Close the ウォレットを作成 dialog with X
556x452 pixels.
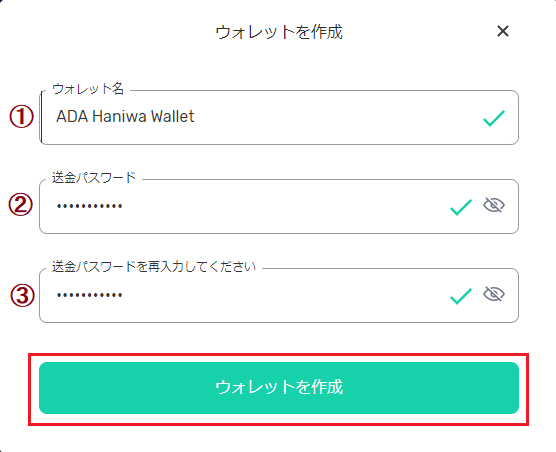click(503, 31)
